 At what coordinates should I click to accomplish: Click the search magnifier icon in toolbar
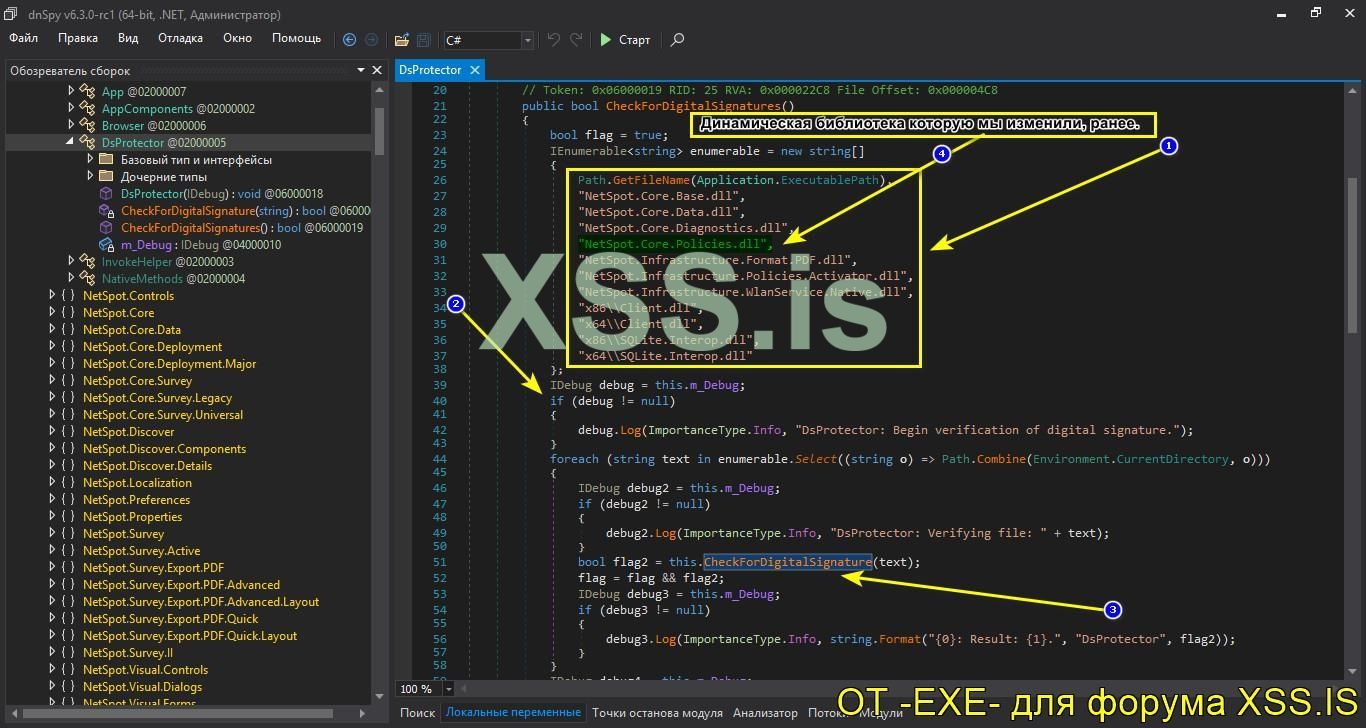[x=678, y=40]
